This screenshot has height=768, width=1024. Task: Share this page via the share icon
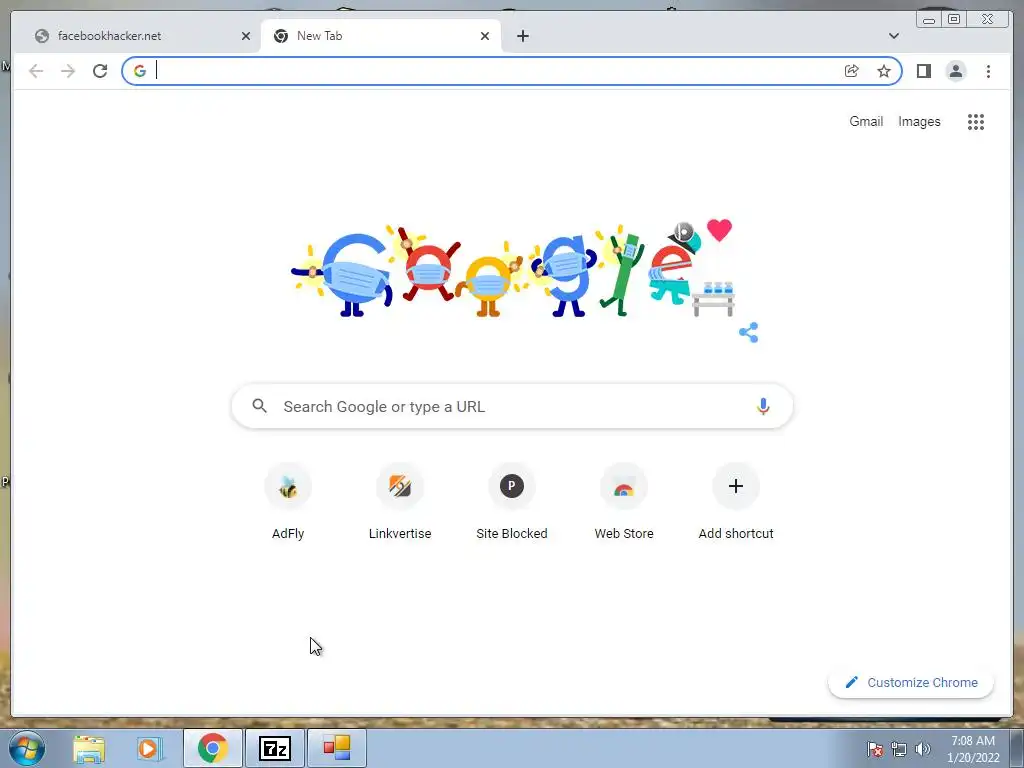852,71
